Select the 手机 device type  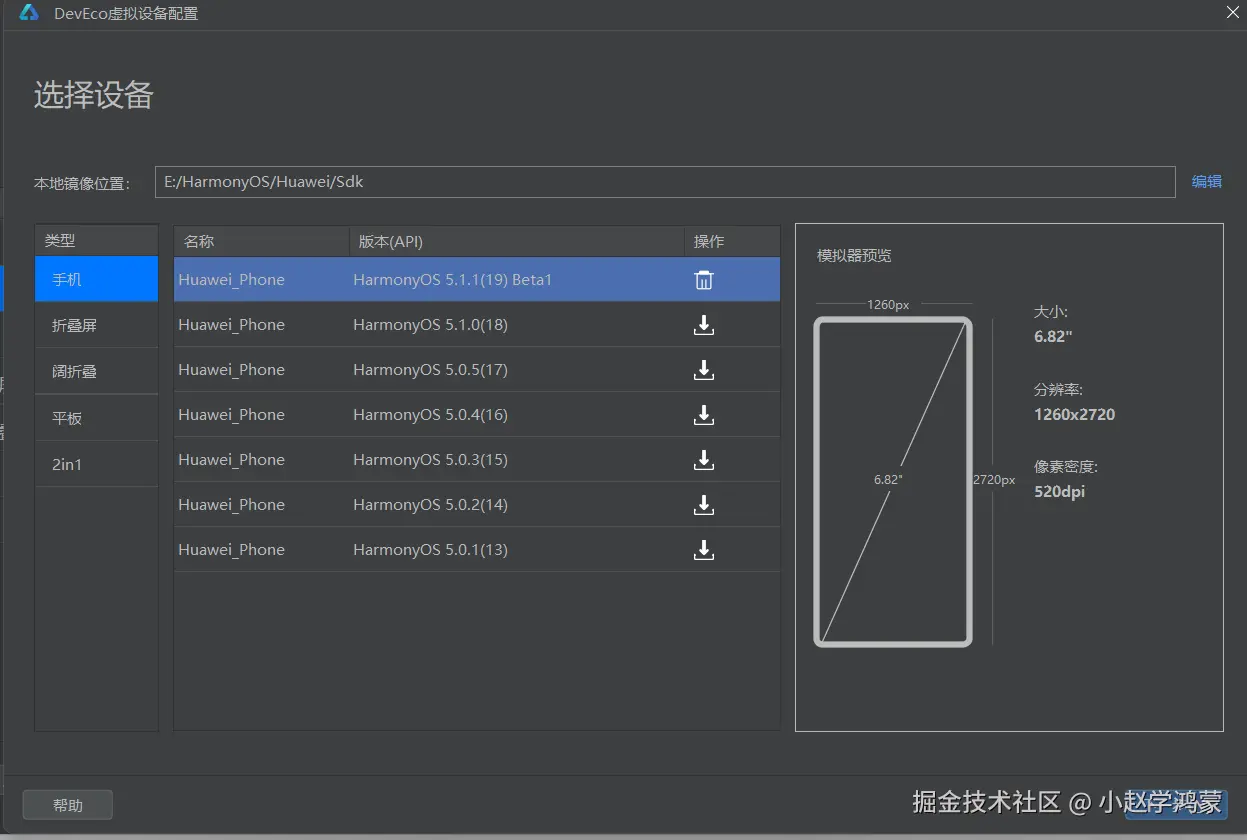click(x=97, y=279)
